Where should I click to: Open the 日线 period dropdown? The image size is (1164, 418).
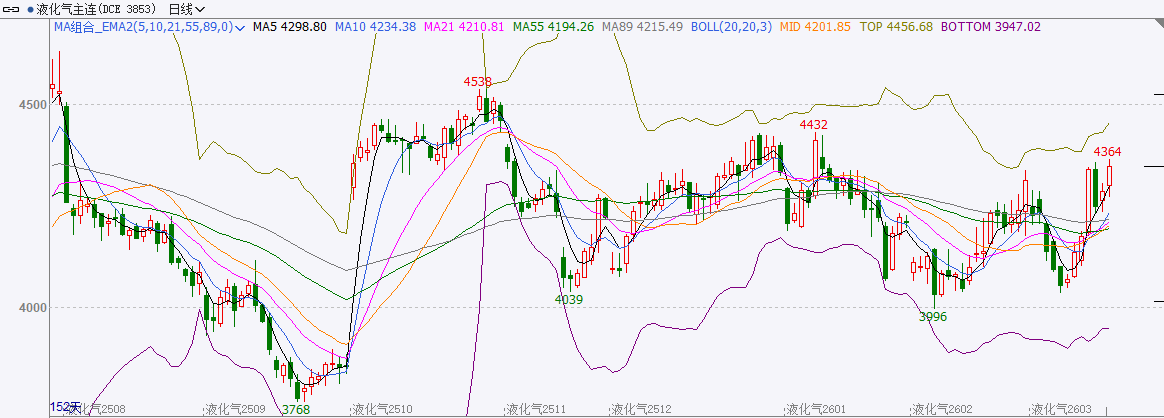tap(187, 9)
